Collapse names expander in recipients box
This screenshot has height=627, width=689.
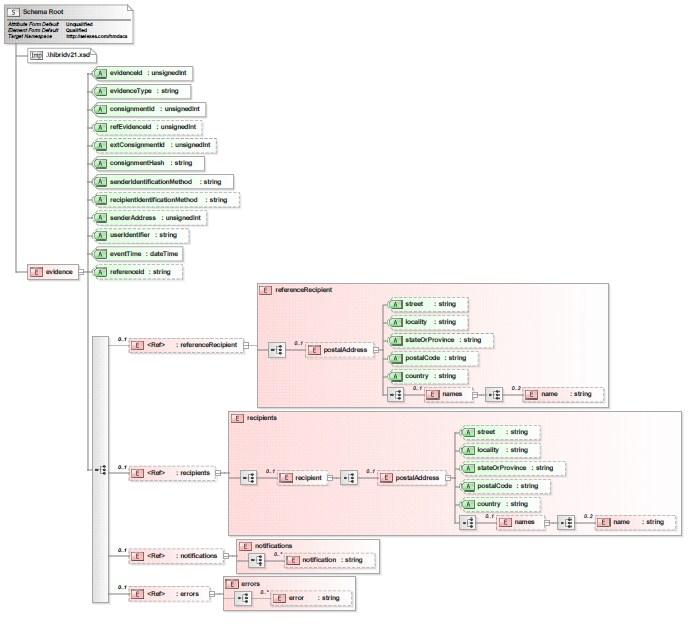[x=547, y=523]
